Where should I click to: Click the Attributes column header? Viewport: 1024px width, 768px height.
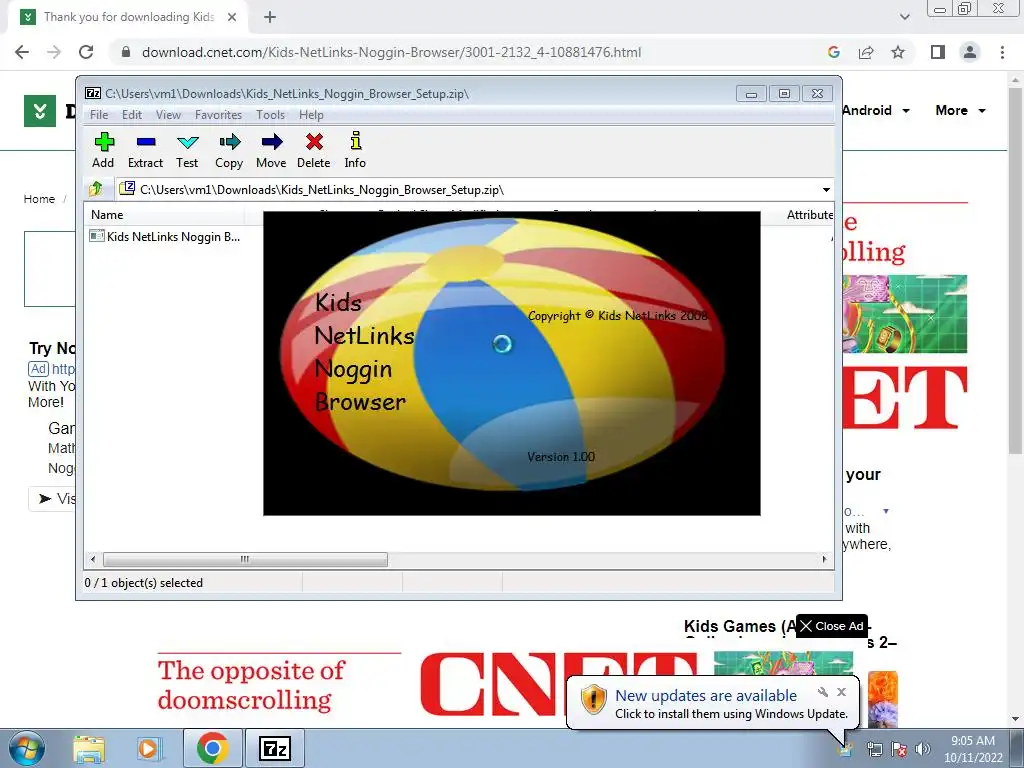pyautogui.click(x=809, y=215)
